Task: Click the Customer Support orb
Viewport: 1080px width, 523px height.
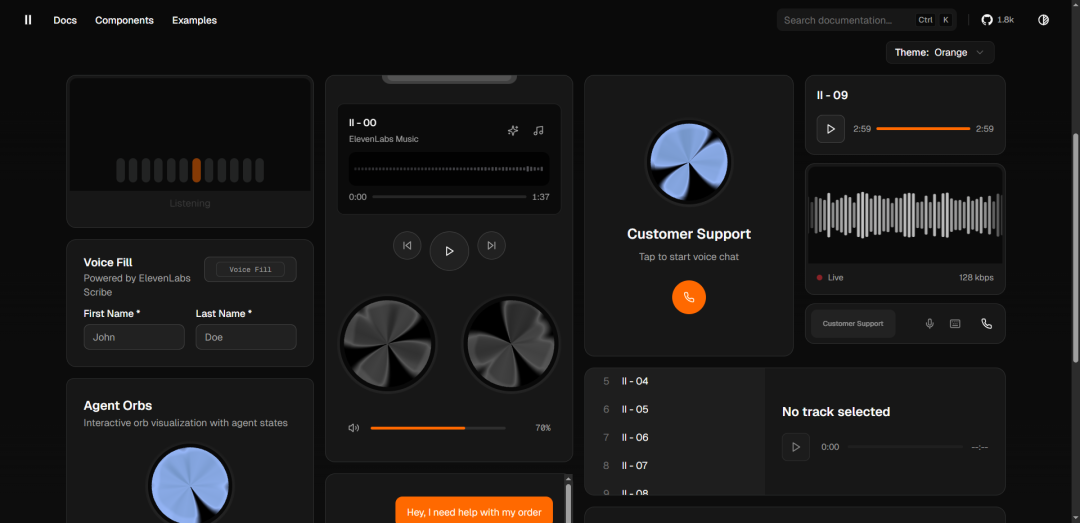Action: (689, 163)
